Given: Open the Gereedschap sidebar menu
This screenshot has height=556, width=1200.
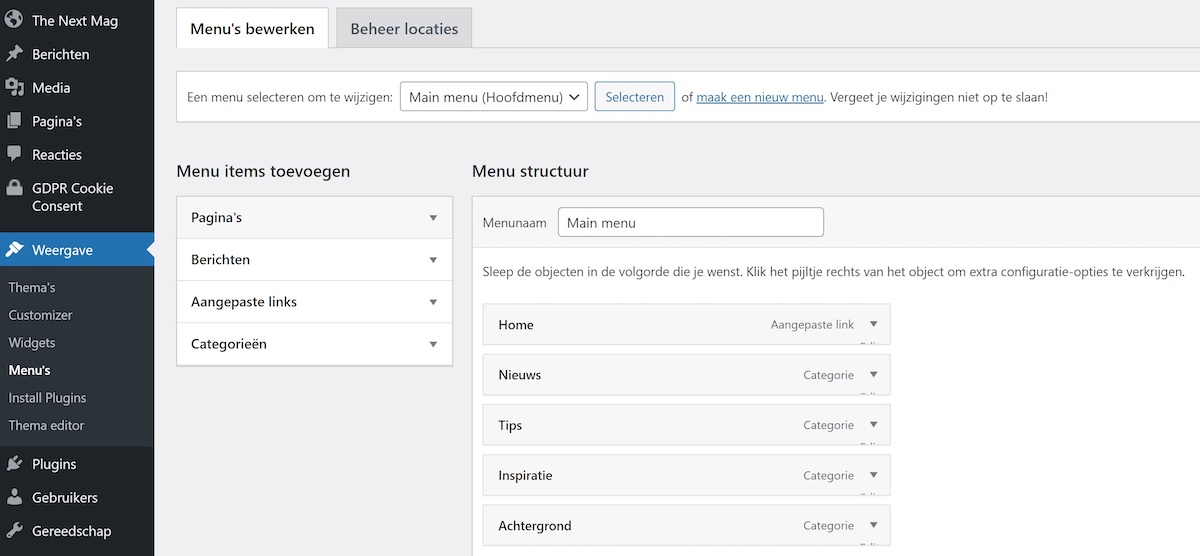Looking at the screenshot, I should 71,531.
